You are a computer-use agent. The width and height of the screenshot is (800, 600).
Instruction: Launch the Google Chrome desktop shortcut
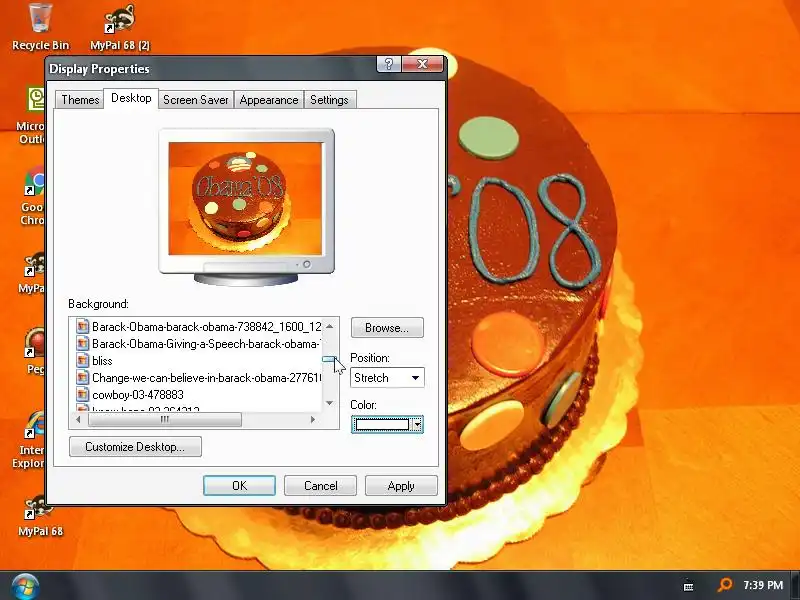click(x=34, y=196)
